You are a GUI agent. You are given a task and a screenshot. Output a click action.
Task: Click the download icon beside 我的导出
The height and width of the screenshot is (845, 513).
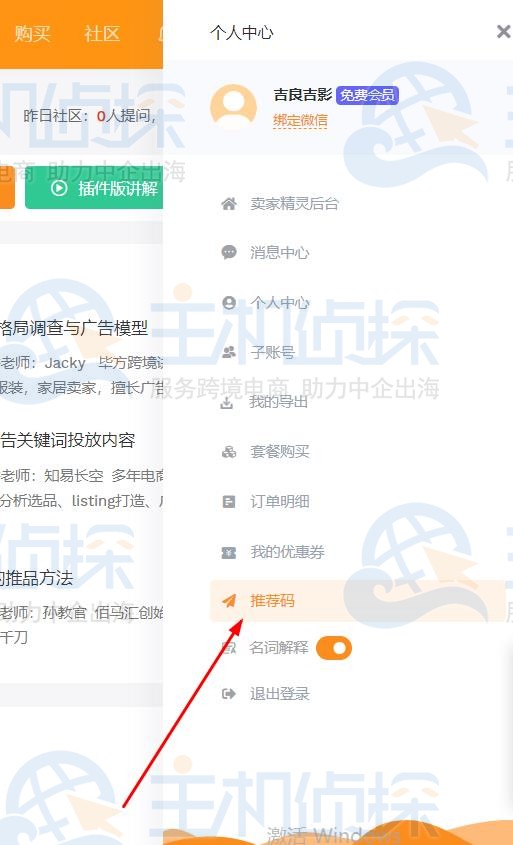click(x=227, y=402)
